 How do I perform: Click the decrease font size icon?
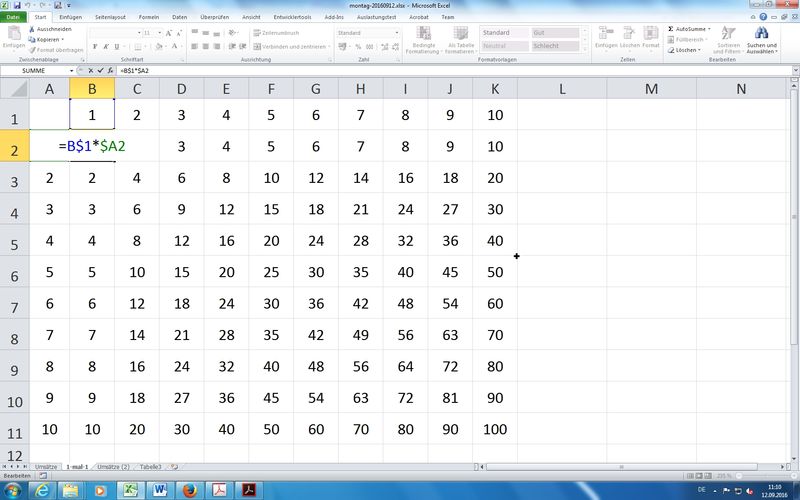coord(179,33)
